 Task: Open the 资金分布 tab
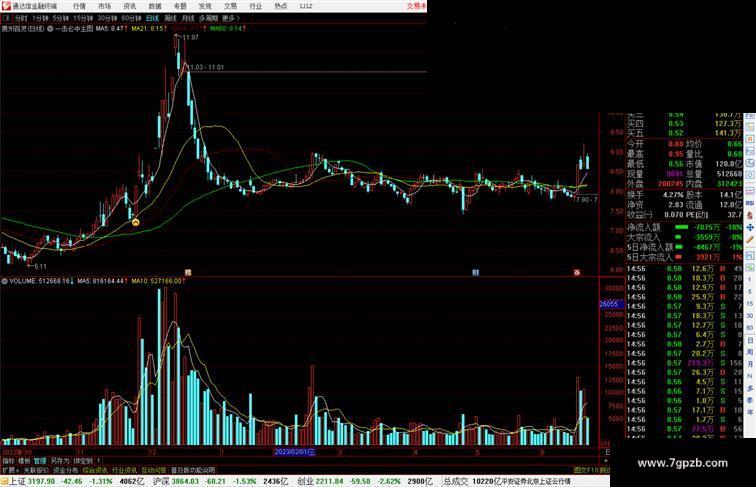66,470
